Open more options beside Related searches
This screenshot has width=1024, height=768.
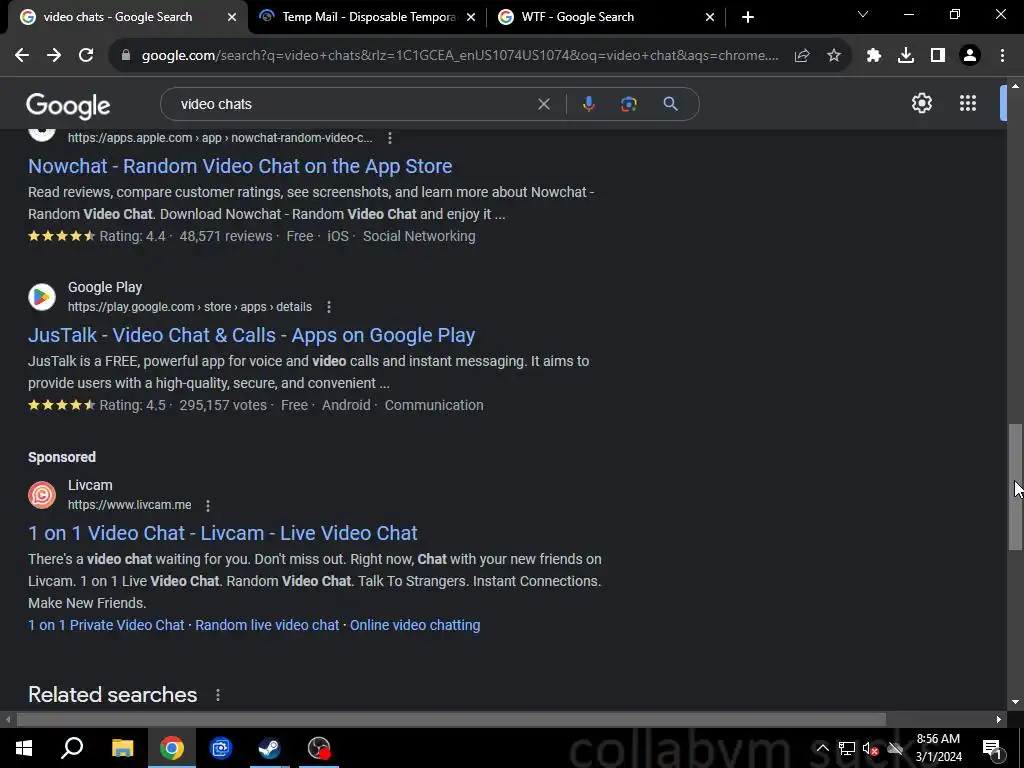click(217, 695)
